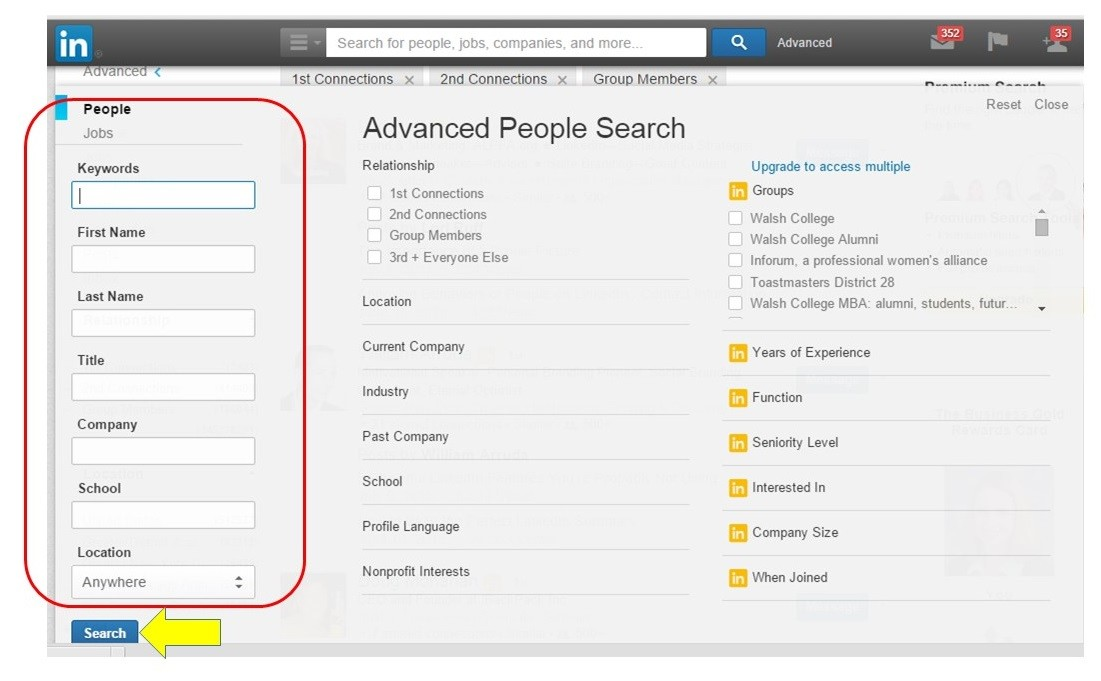This screenshot has width=1101, height=681.
Task: Click the Advanced link in top bar
Action: (x=804, y=43)
